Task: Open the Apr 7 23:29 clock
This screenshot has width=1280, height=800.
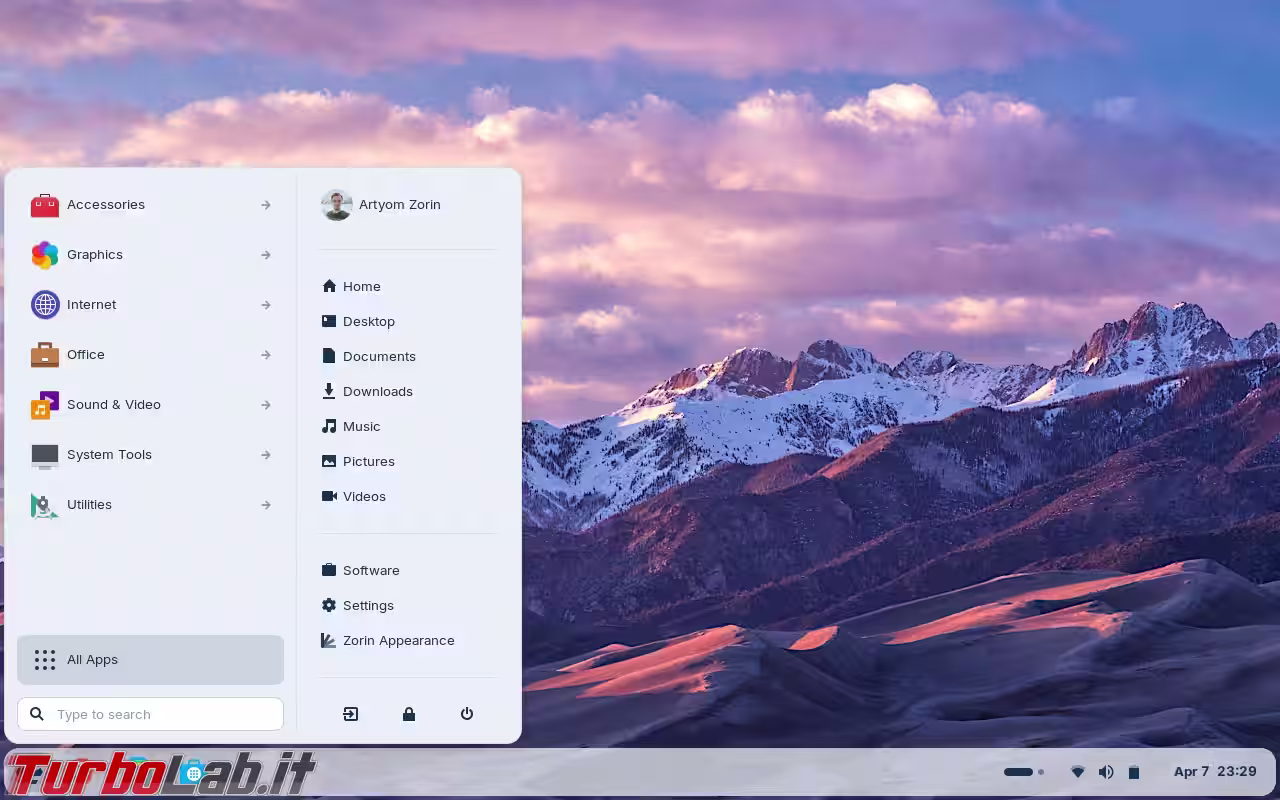Action: coord(1215,772)
